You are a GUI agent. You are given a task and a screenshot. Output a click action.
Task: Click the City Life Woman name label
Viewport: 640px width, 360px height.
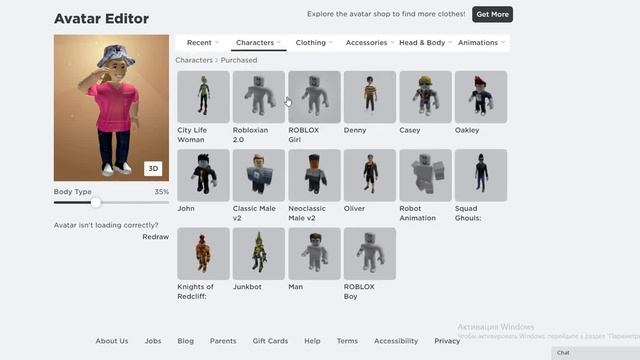[x=192, y=135]
